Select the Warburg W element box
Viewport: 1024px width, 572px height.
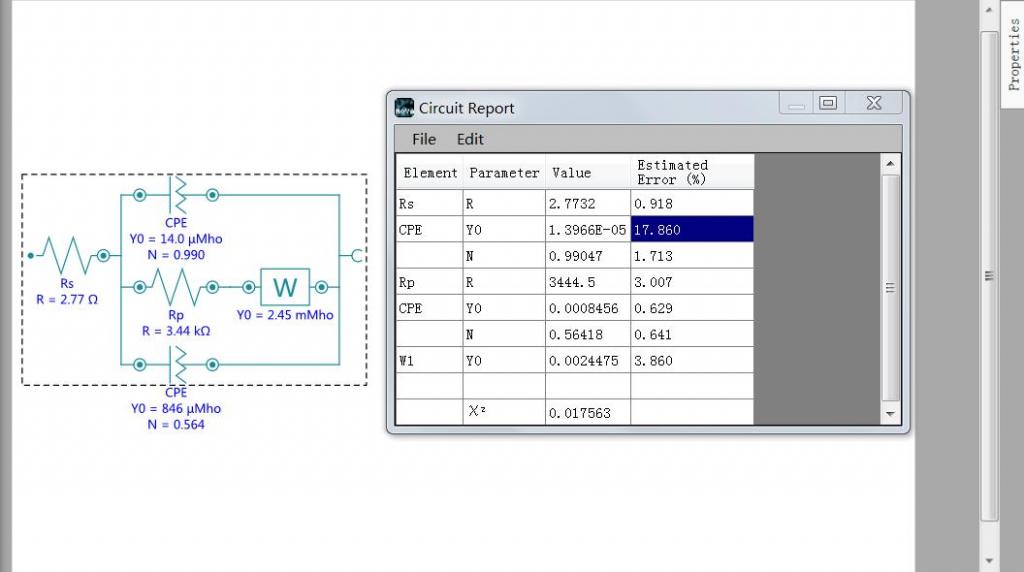[x=285, y=287]
